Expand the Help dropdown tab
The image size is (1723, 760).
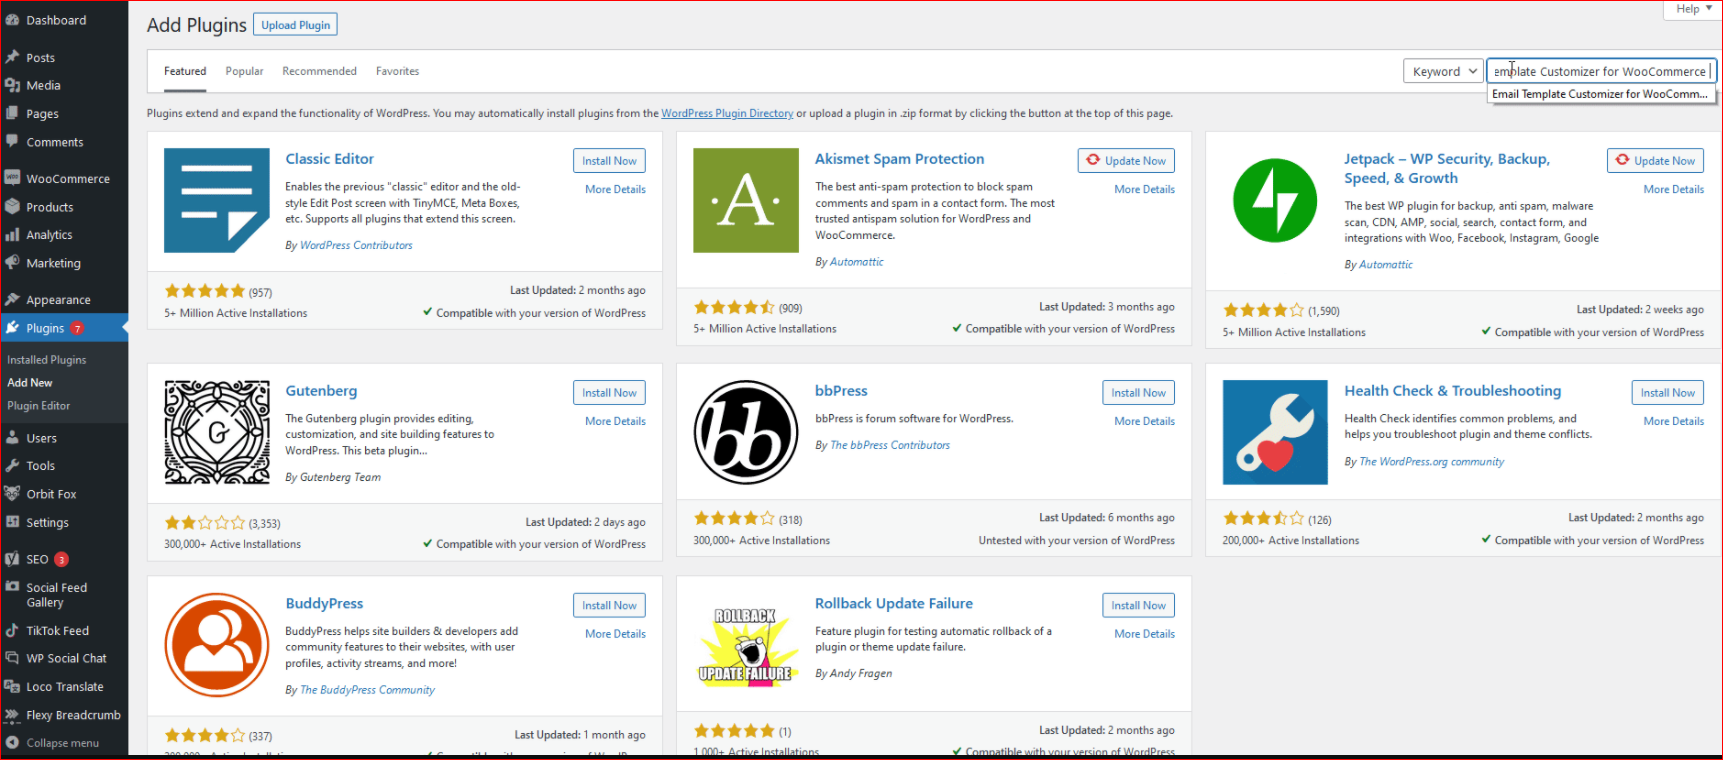(1693, 9)
